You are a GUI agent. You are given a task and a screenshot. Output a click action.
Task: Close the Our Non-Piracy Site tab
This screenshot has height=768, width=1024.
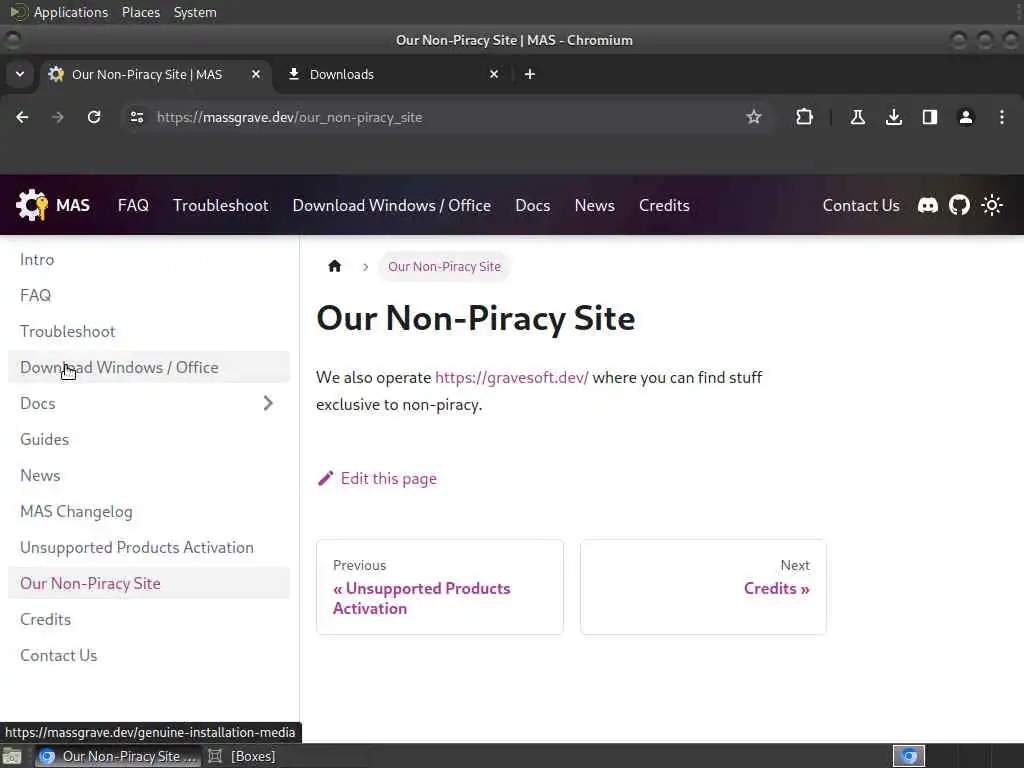[256, 74]
